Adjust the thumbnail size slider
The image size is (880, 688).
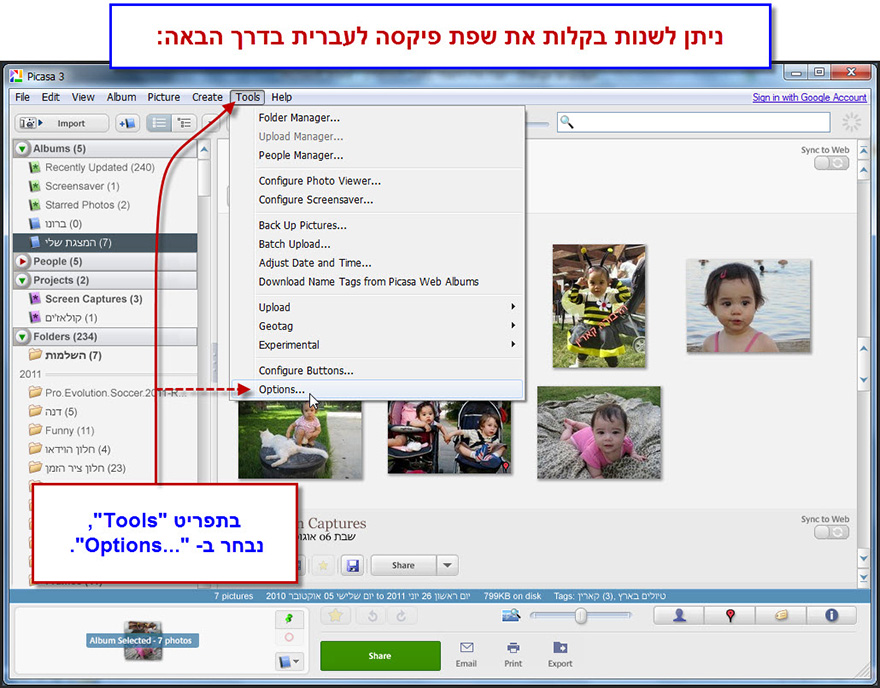[x=581, y=616]
